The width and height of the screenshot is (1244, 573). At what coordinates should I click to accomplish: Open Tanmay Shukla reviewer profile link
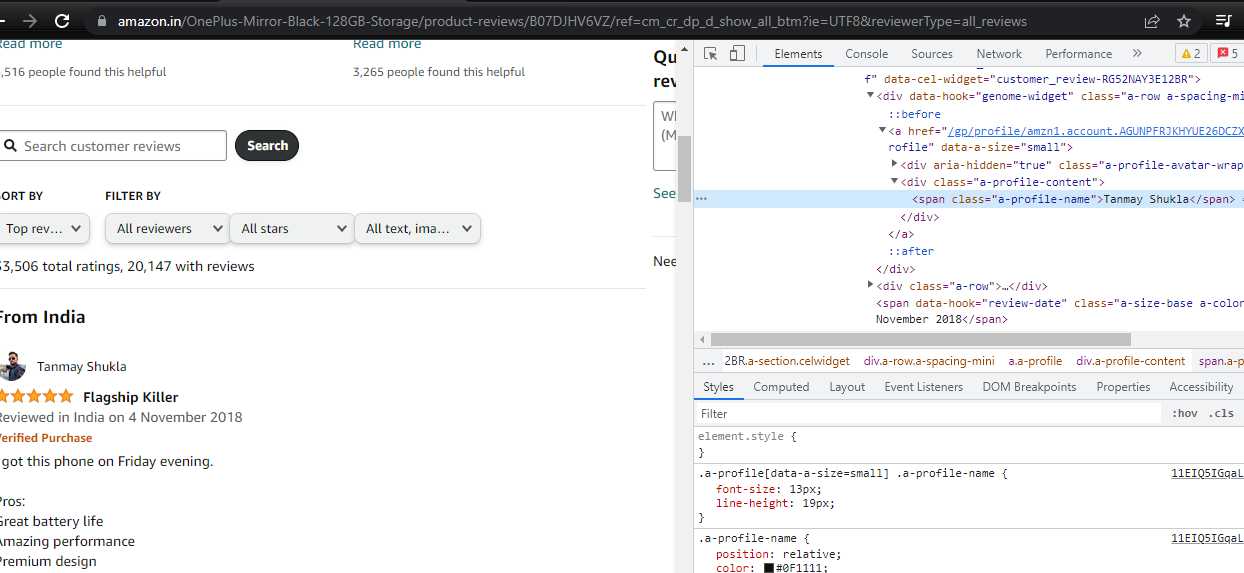(82, 367)
